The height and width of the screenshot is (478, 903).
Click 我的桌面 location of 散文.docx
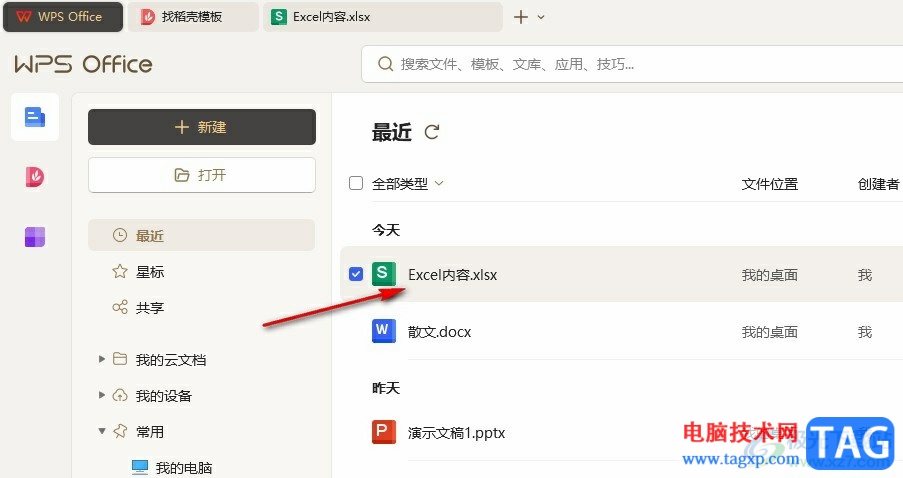(x=769, y=332)
